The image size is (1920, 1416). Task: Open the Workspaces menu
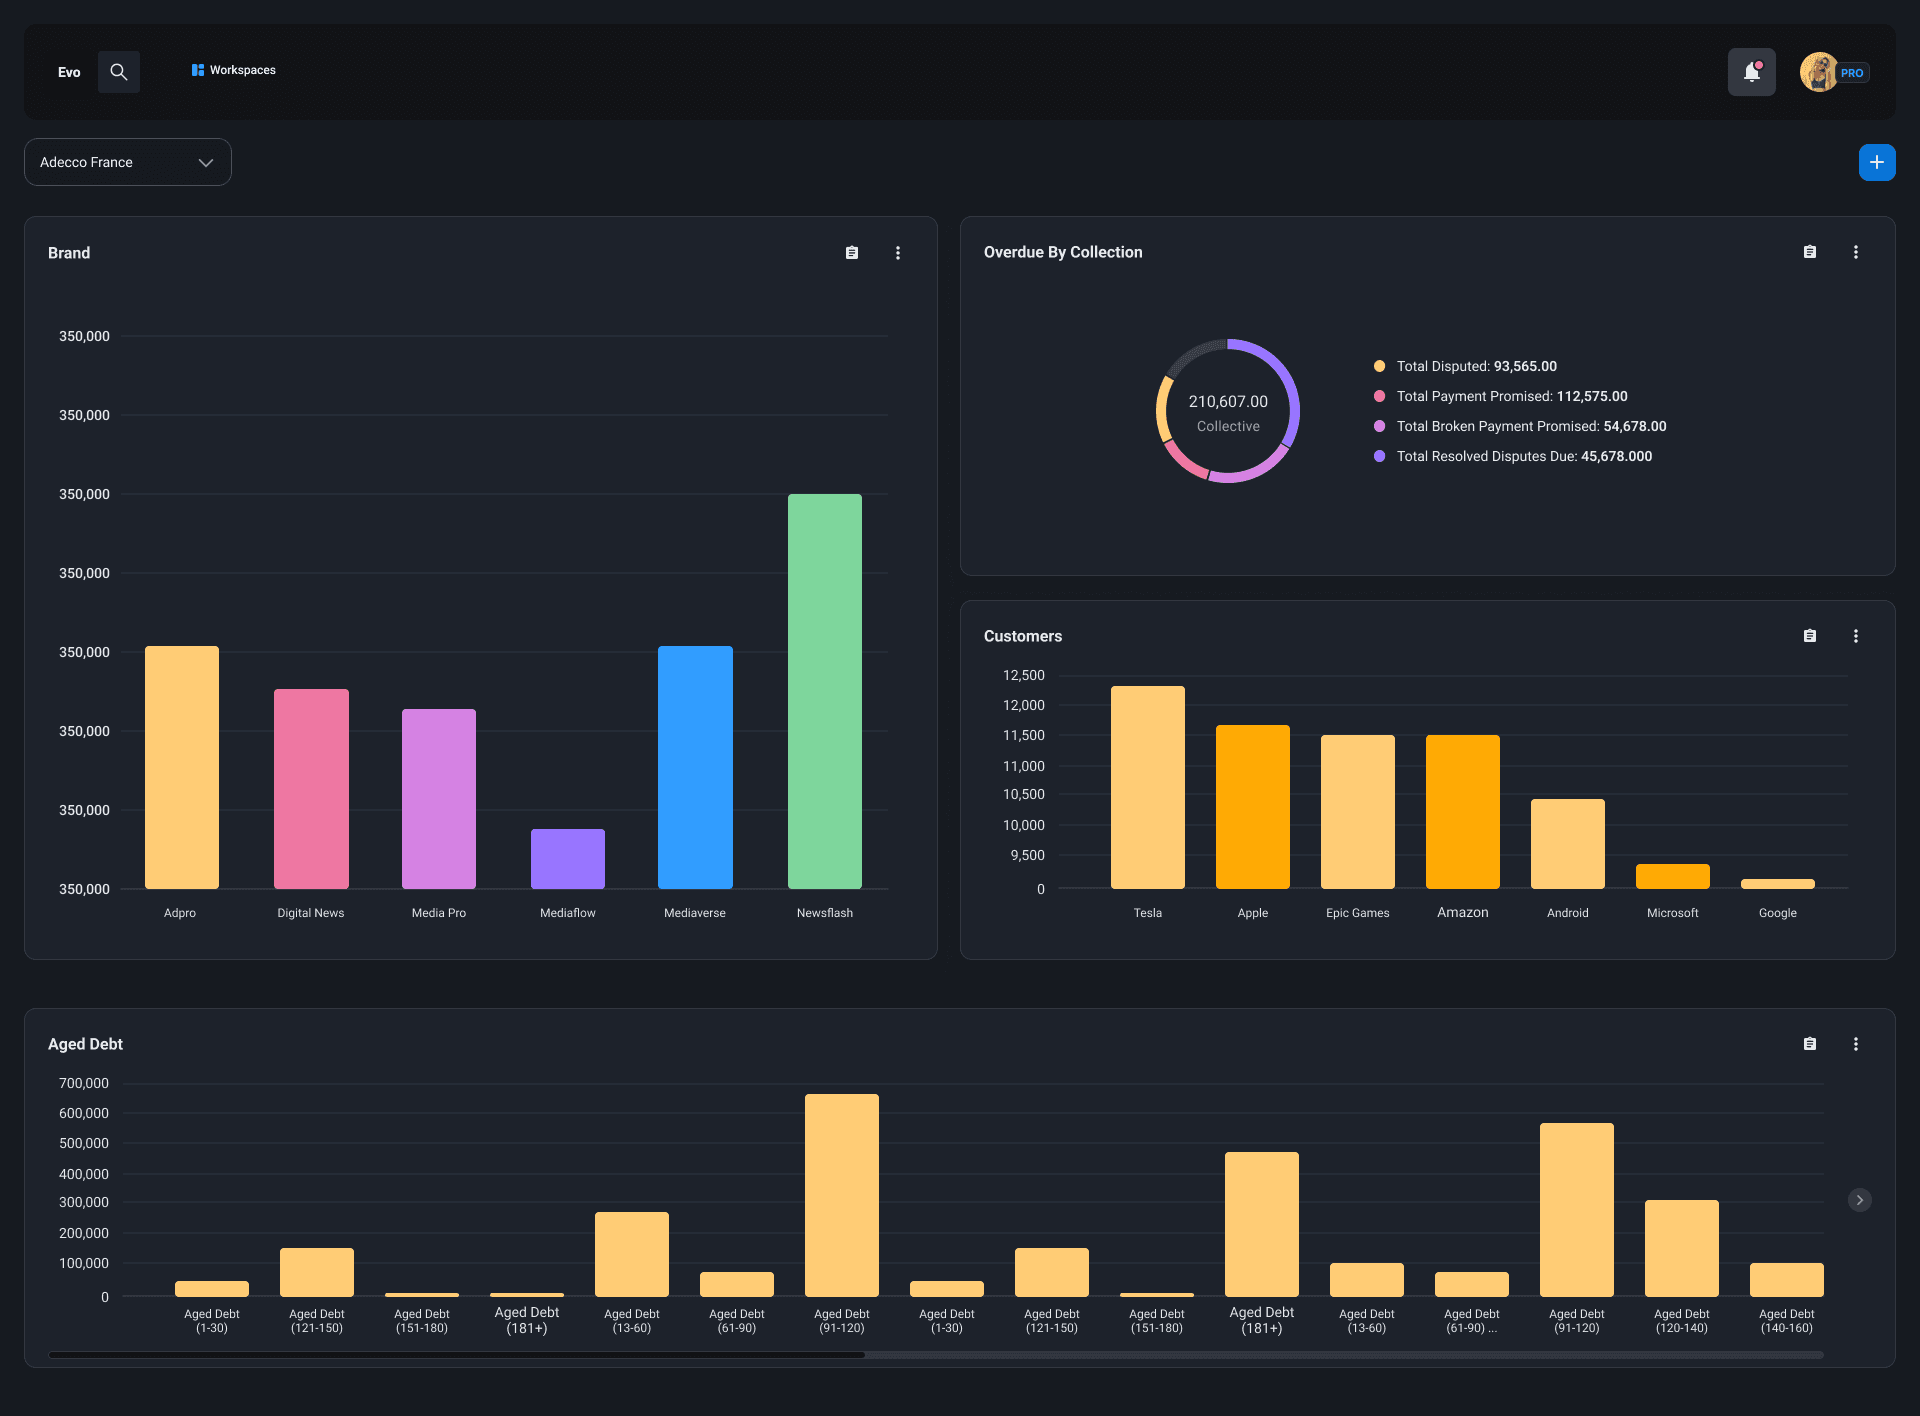click(234, 70)
